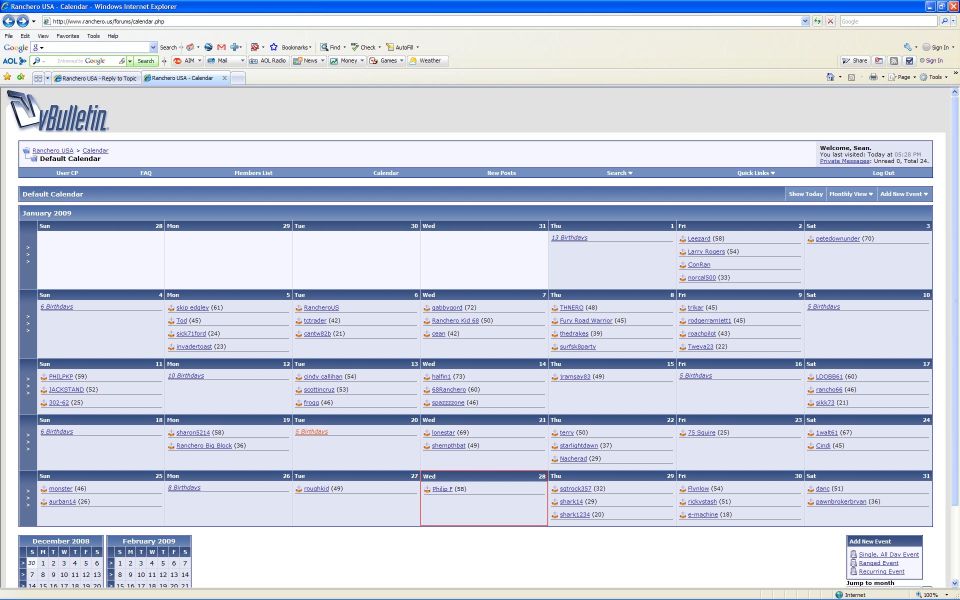This screenshot has width=960, height=600.
Task: Click the Weather button in AOL toolbar
Action: coord(426,61)
